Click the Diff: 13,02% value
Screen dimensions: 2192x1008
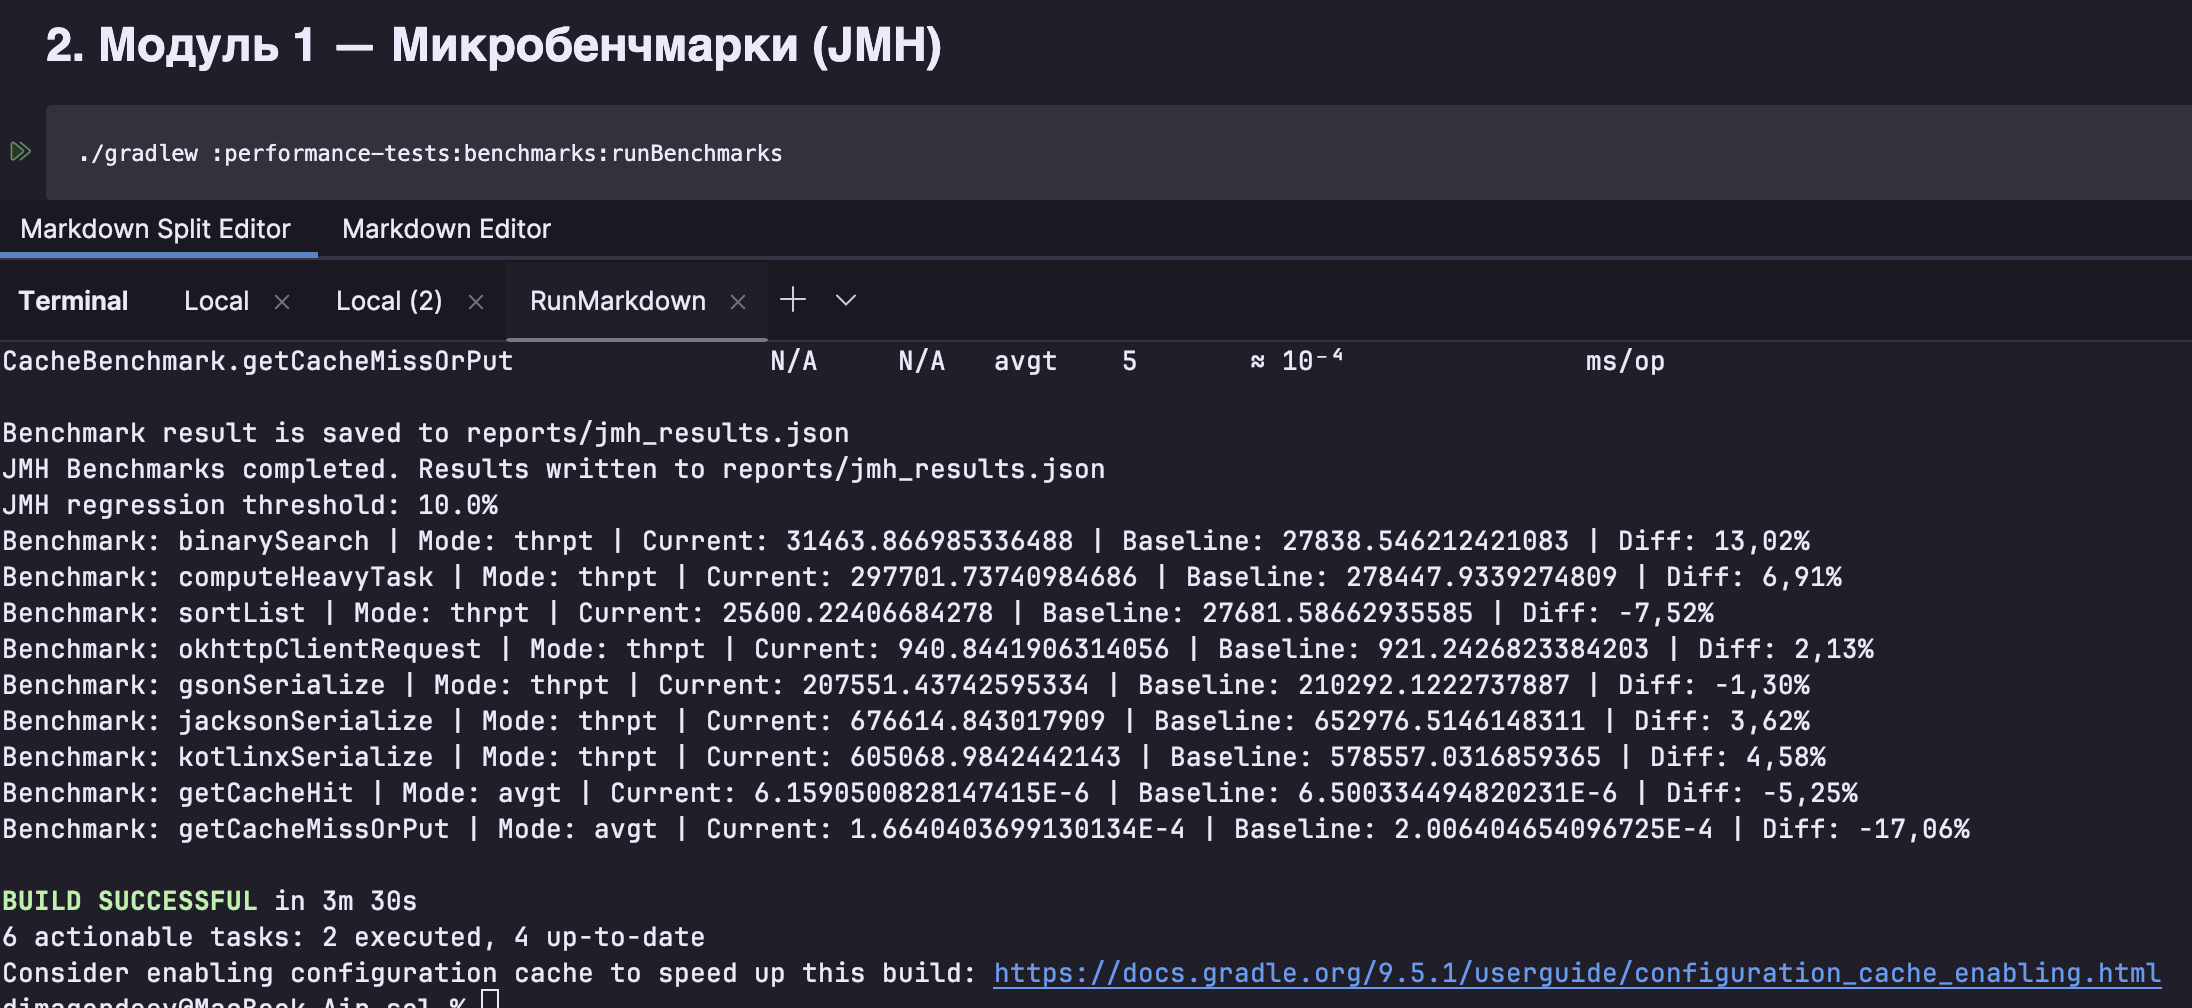pyautogui.click(x=1714, y=541)
